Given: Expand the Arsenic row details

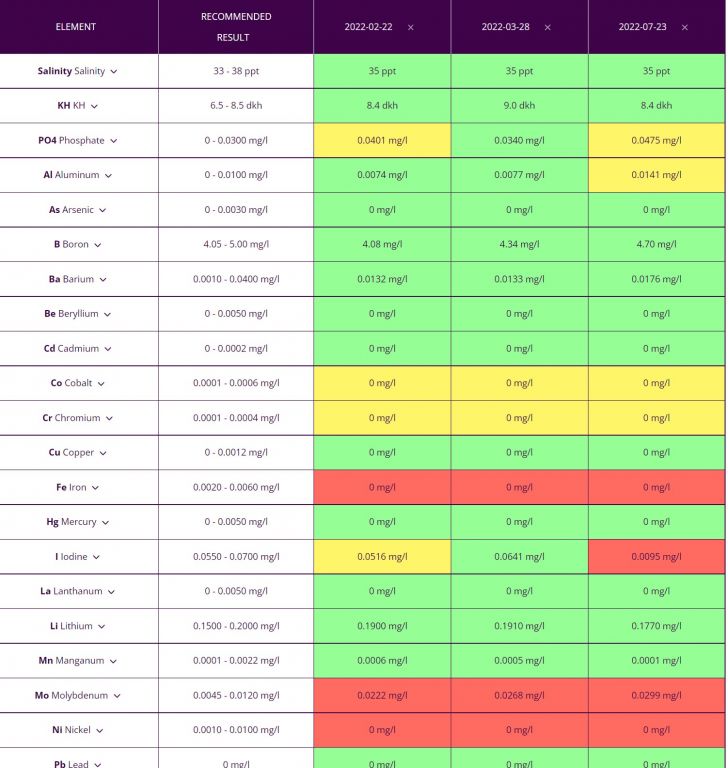Looking at the screenshot, I should point(103,210).
